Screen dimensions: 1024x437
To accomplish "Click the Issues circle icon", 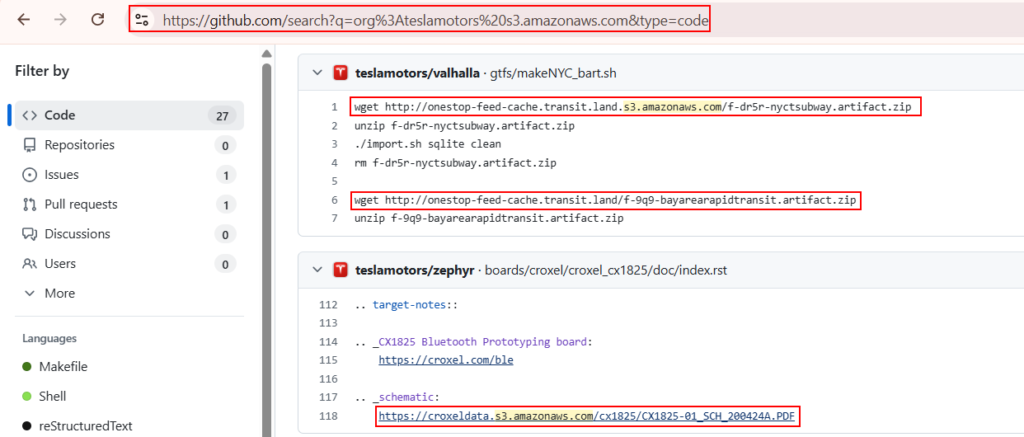I will (29, 175).
